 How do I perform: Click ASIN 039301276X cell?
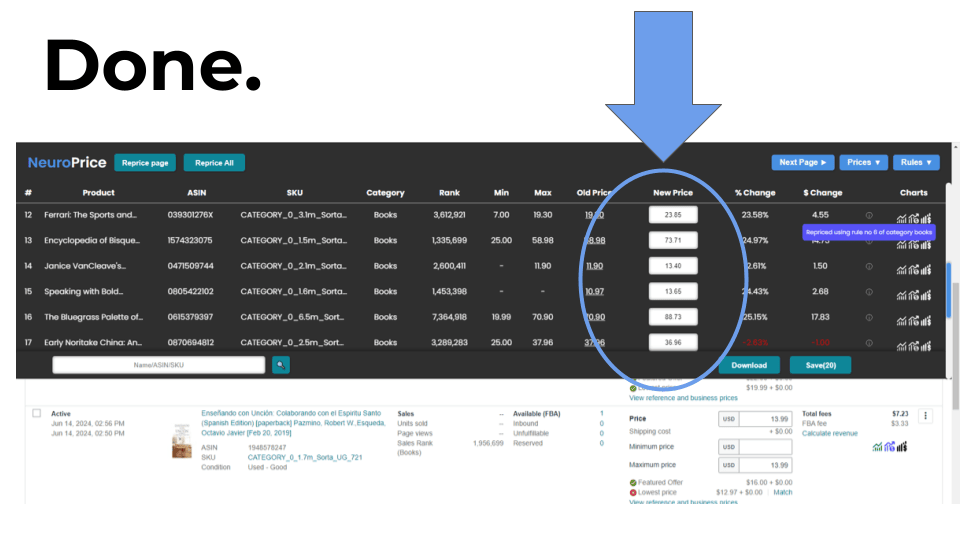190,215
